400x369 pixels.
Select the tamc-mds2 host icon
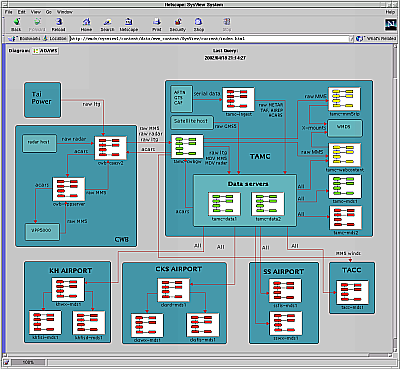click(x=345, y=218)
